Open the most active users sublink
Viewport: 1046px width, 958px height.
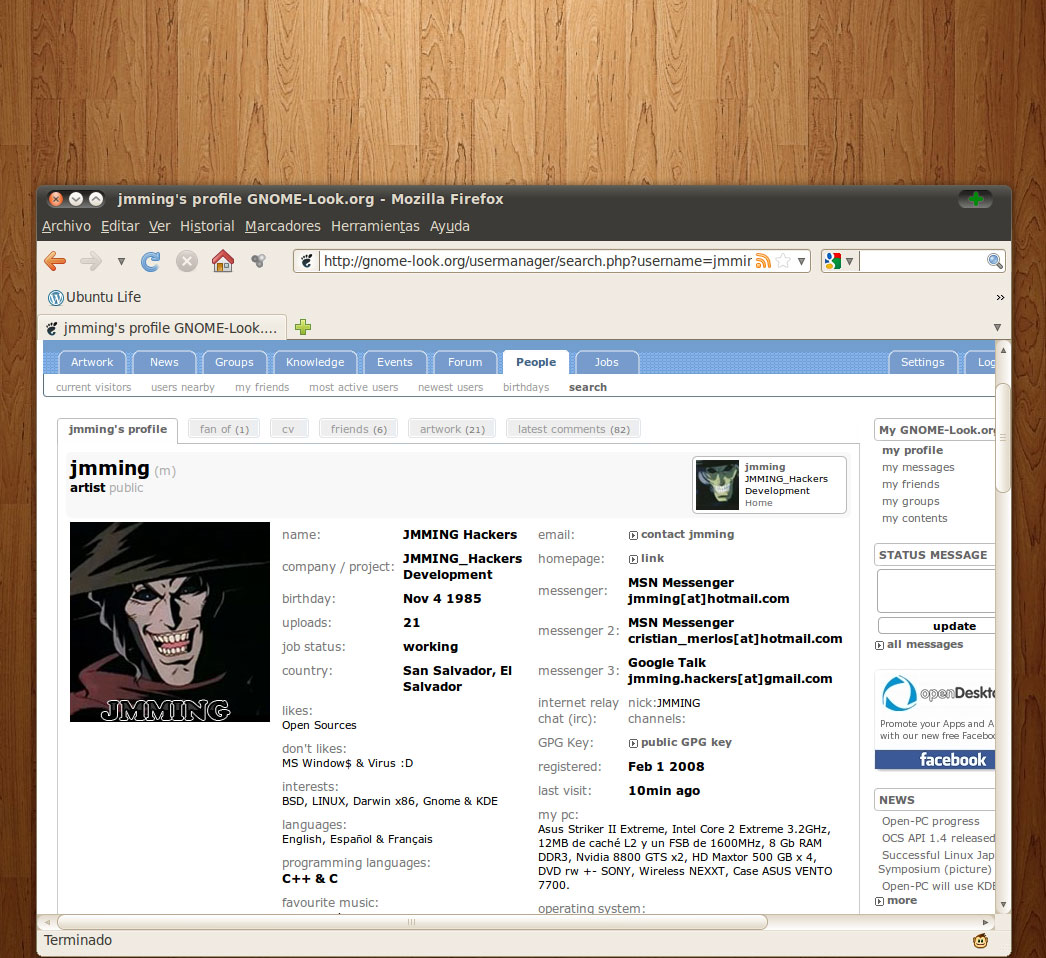(354, 387)
